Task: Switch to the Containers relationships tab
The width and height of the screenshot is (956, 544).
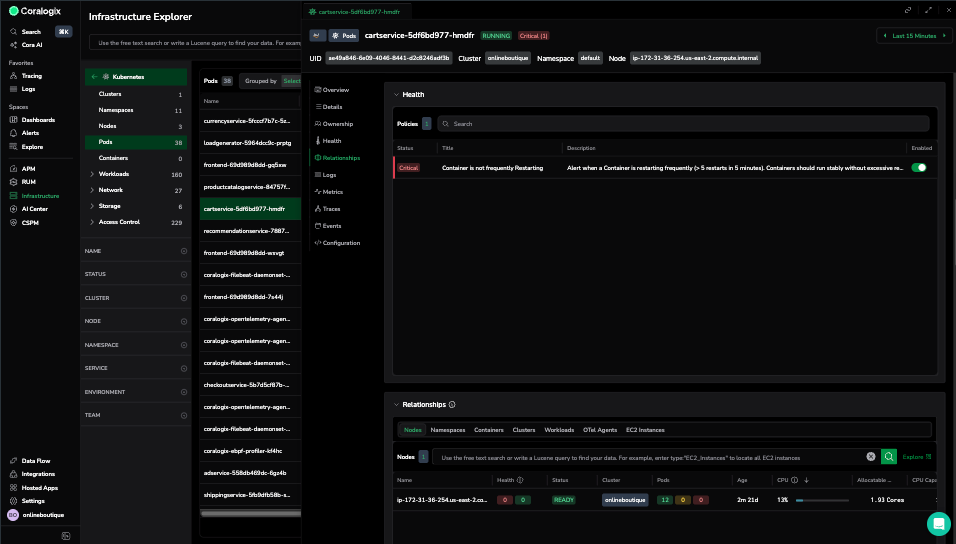Action: point(488,430)
